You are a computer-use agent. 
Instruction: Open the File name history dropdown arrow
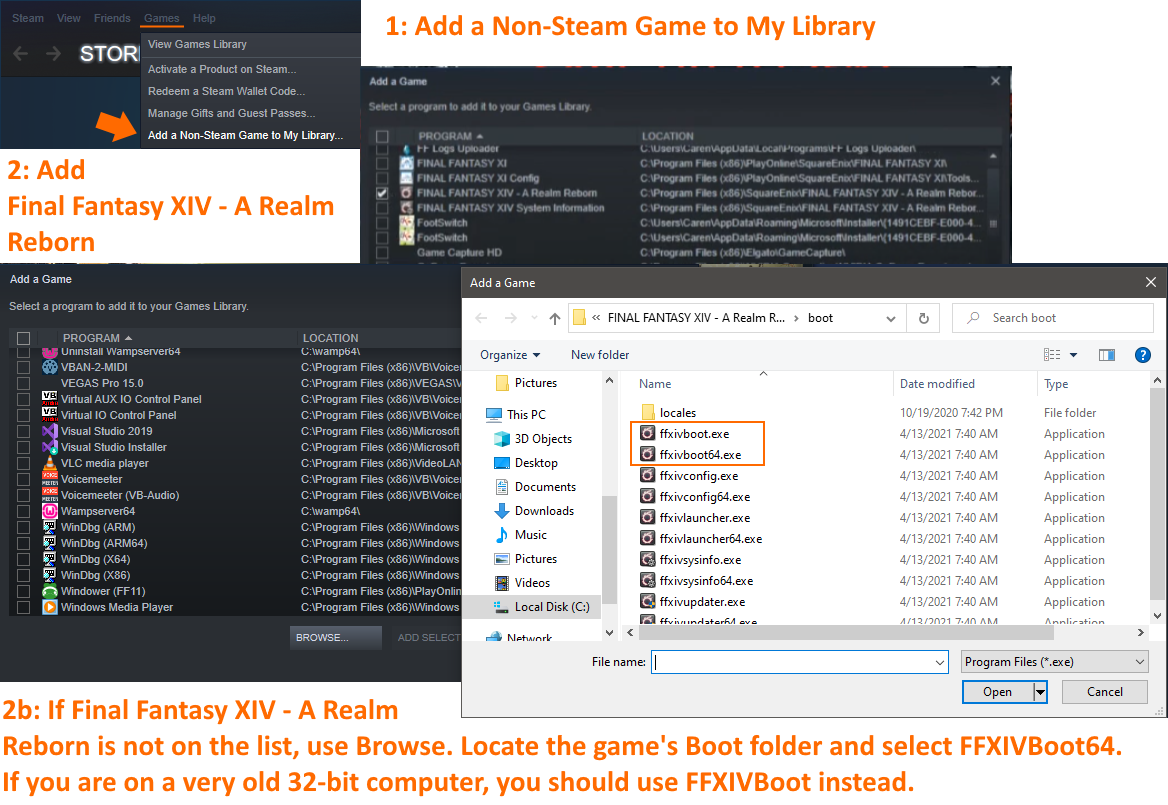coord(939,662)
